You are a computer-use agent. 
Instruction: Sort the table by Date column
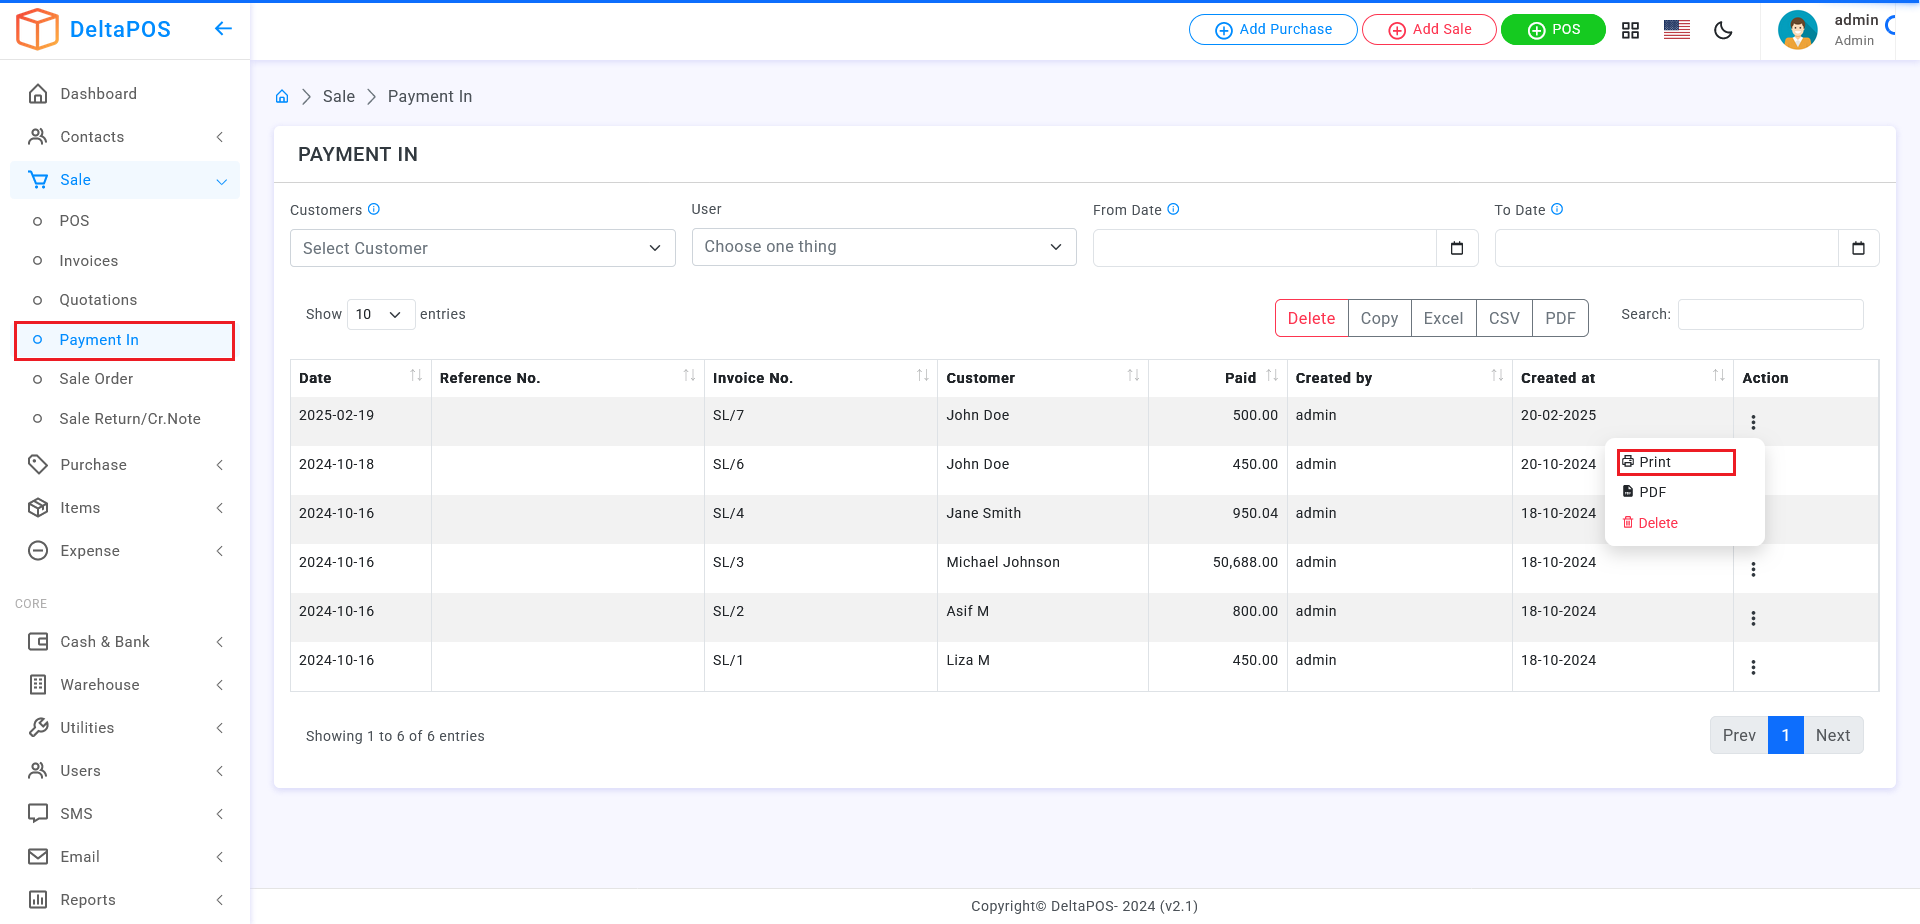[x=415, y=377]
